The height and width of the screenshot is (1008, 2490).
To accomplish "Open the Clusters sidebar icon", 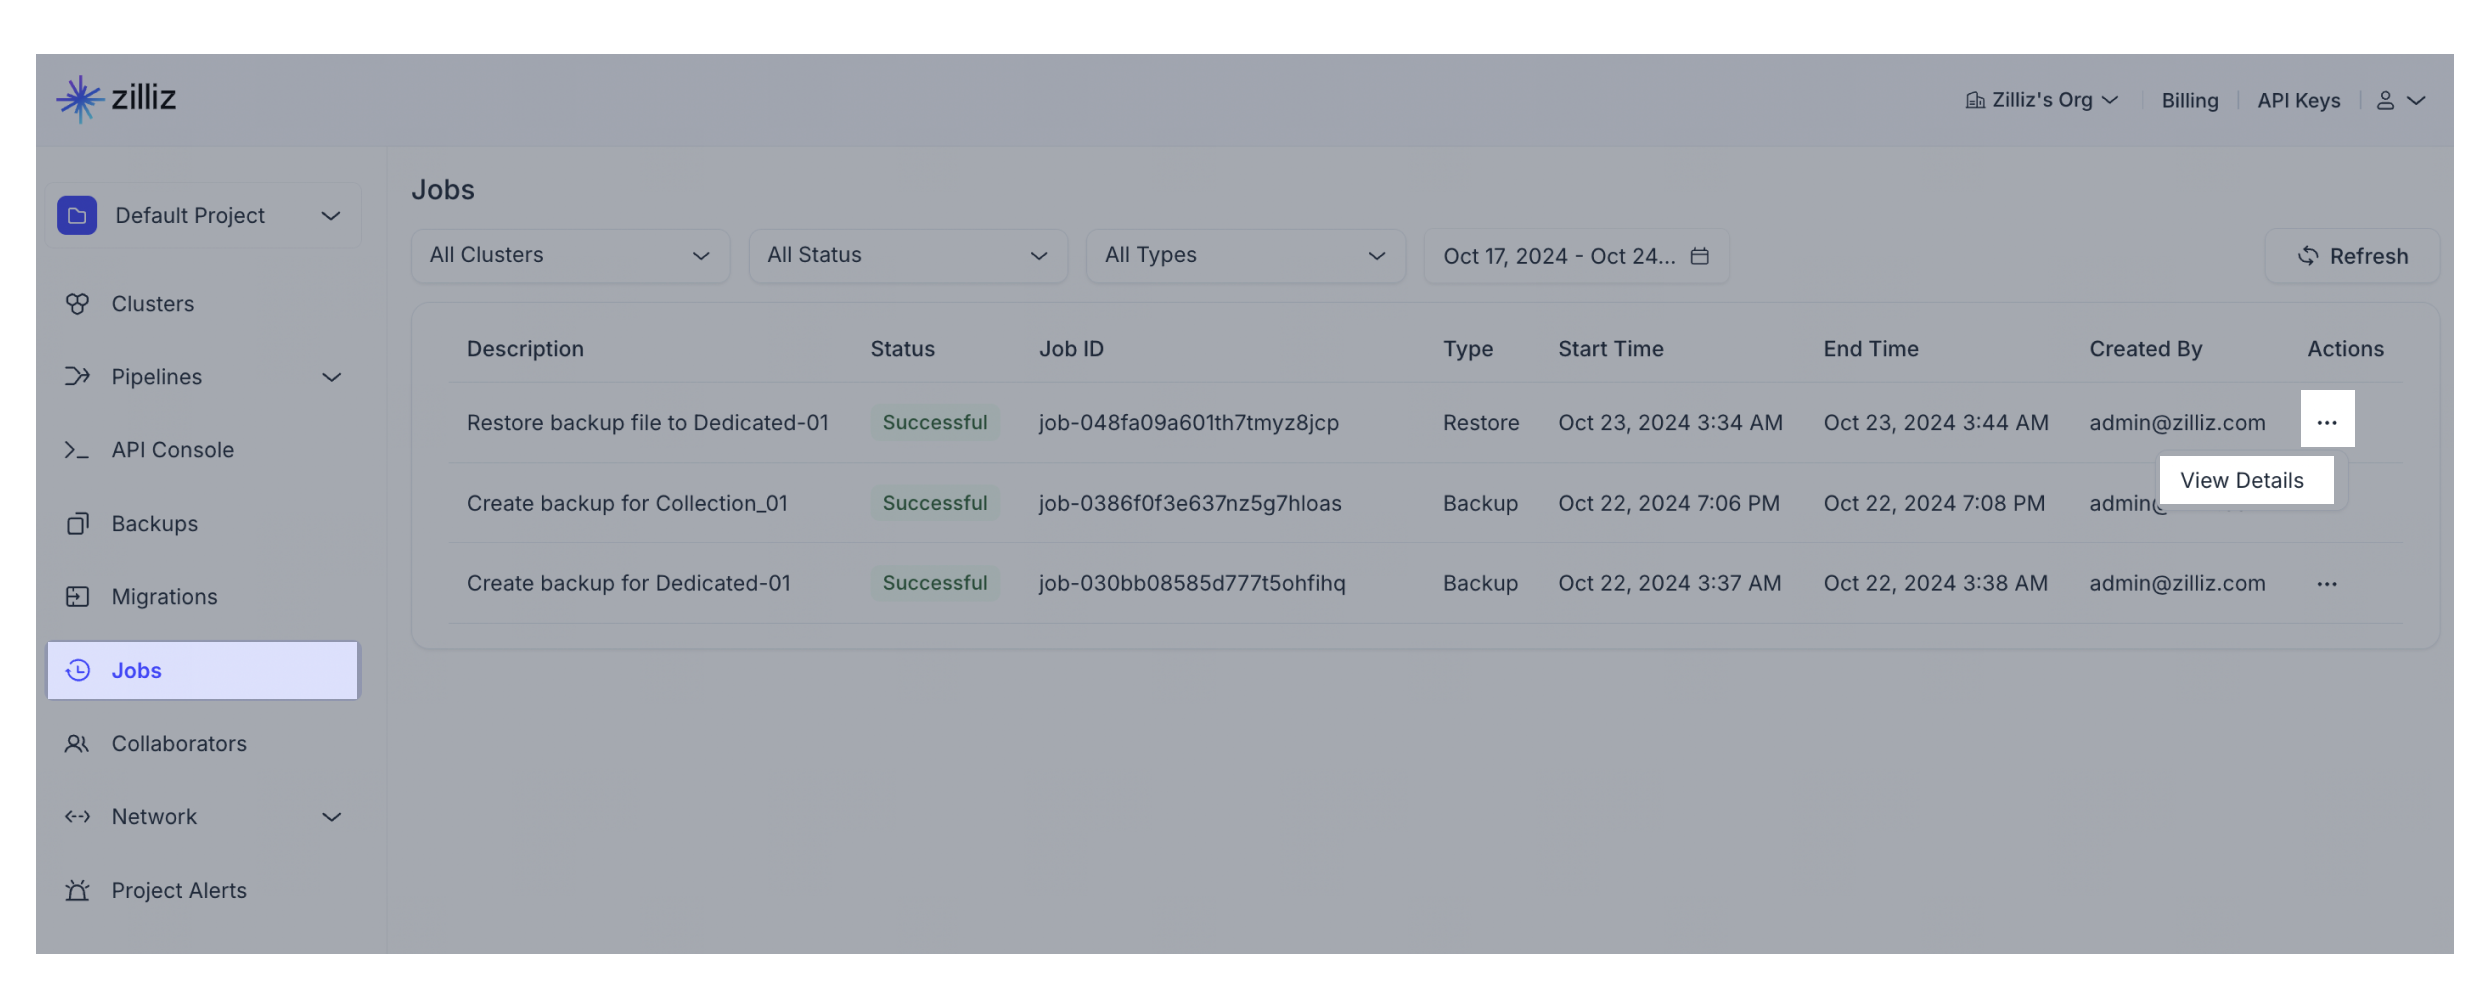I will tap(77, 304).
